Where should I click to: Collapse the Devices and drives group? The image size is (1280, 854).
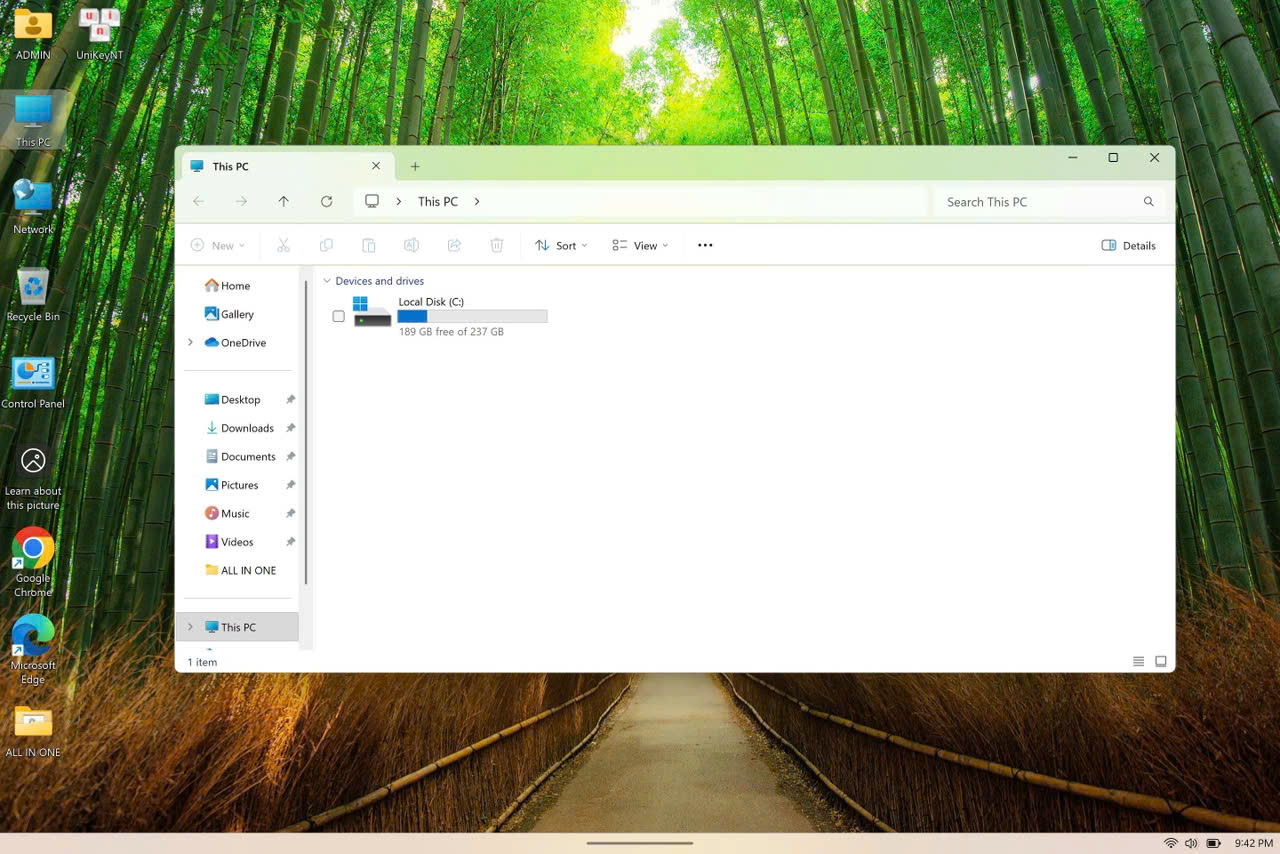(x=327, y=282)
